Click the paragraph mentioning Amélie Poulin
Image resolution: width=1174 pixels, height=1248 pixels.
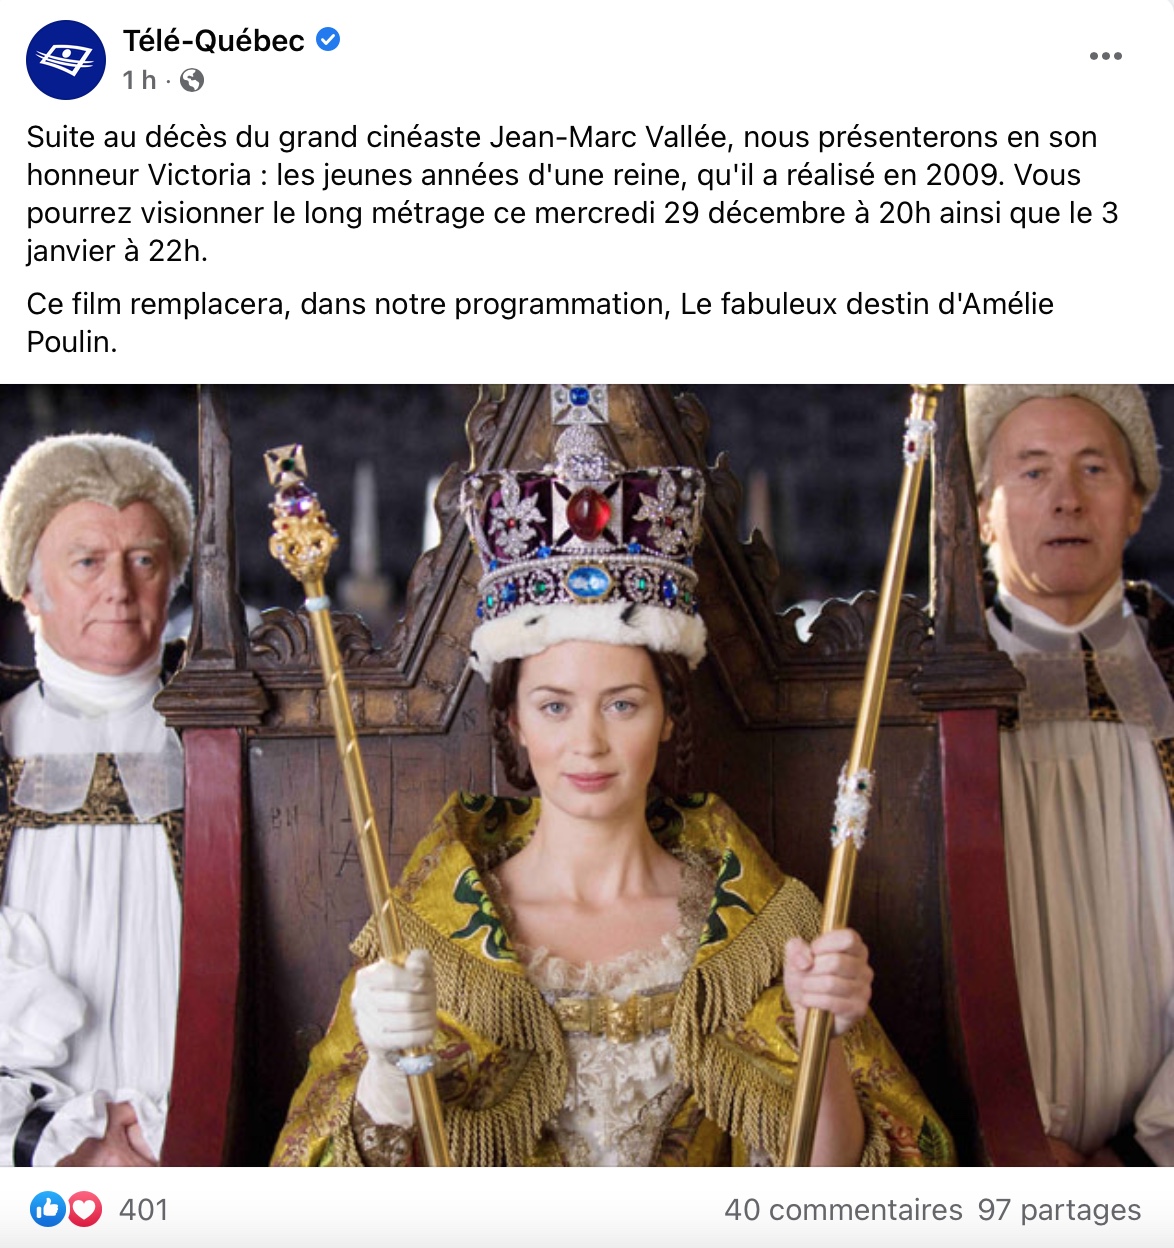pos(540,323)
